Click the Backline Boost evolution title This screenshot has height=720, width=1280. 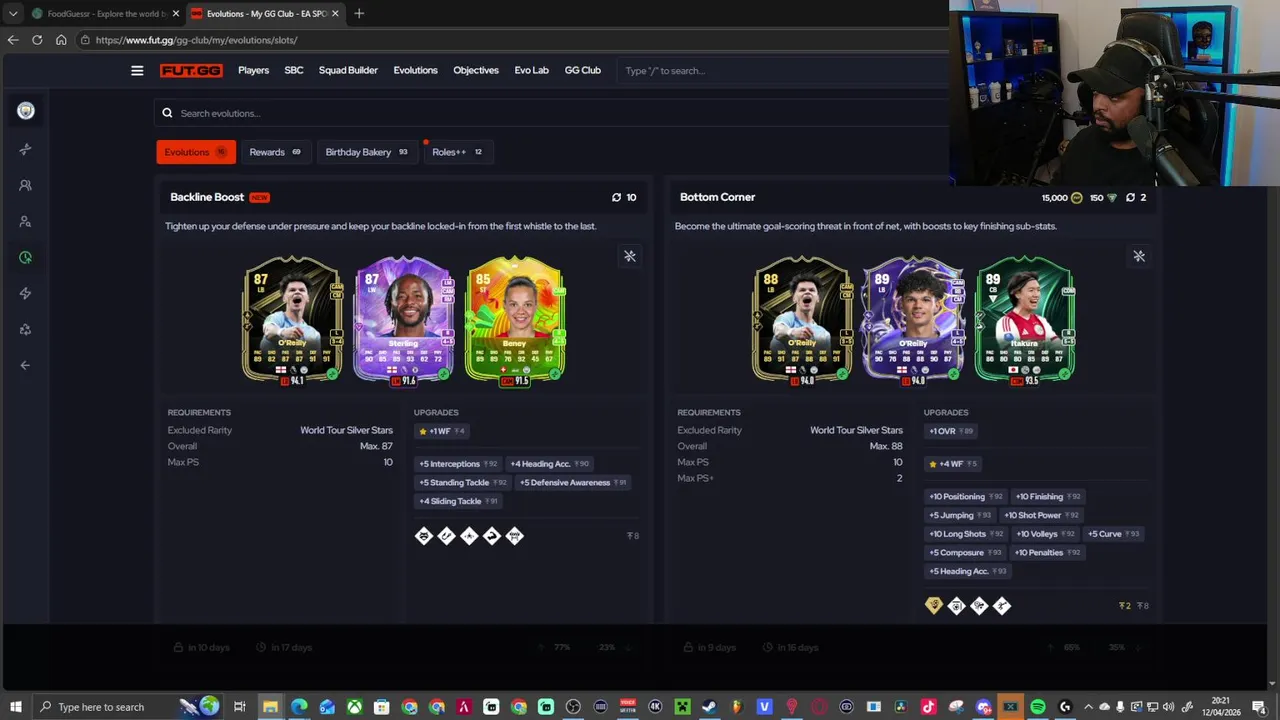(207, 197)
